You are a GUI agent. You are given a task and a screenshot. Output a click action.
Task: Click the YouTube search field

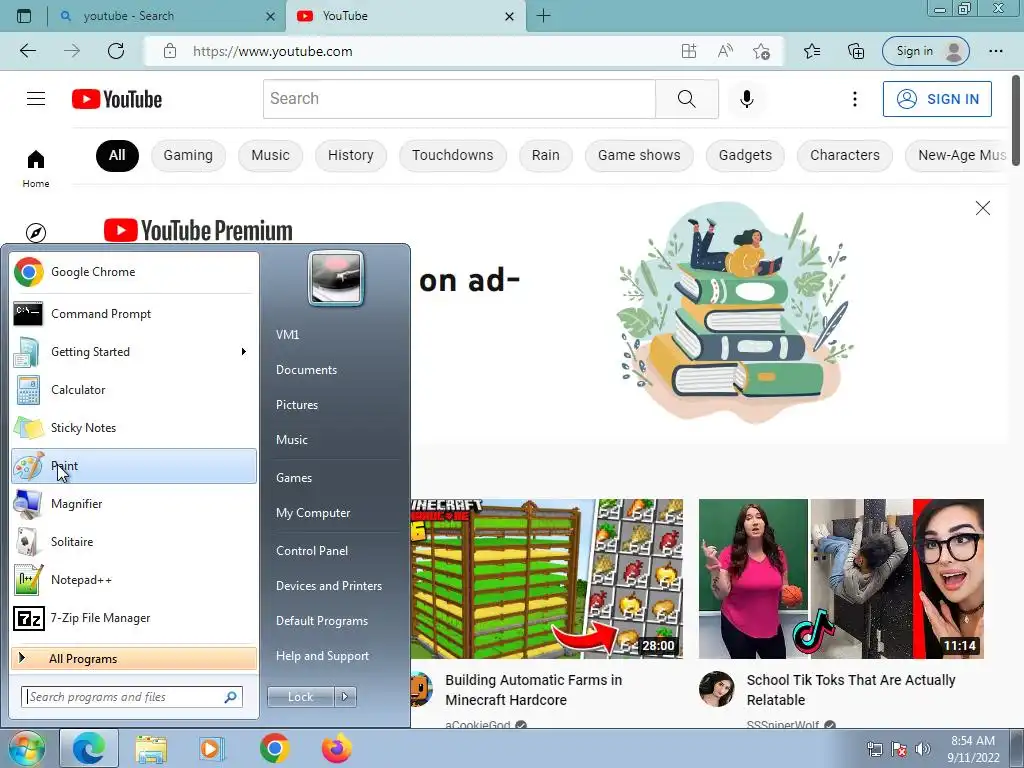click(459, 99)
